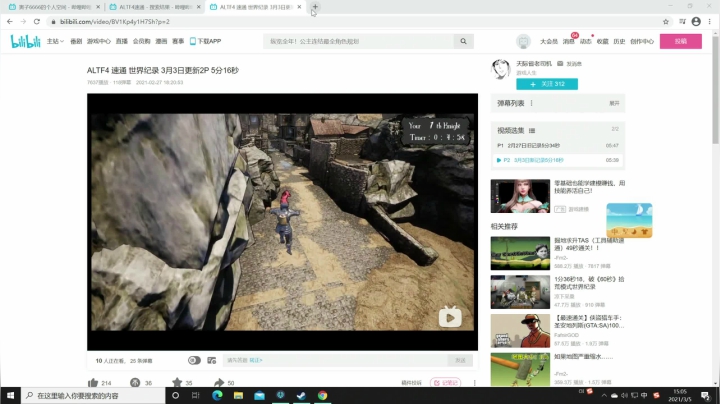Open 收藏 favorites in header

[602, 41]
